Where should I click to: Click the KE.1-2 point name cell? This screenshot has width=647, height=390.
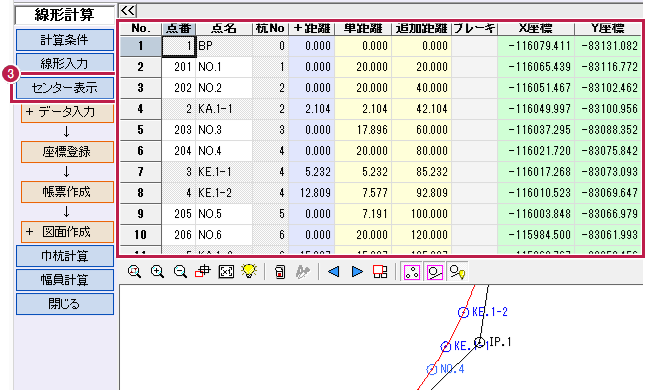click(224, 193)
